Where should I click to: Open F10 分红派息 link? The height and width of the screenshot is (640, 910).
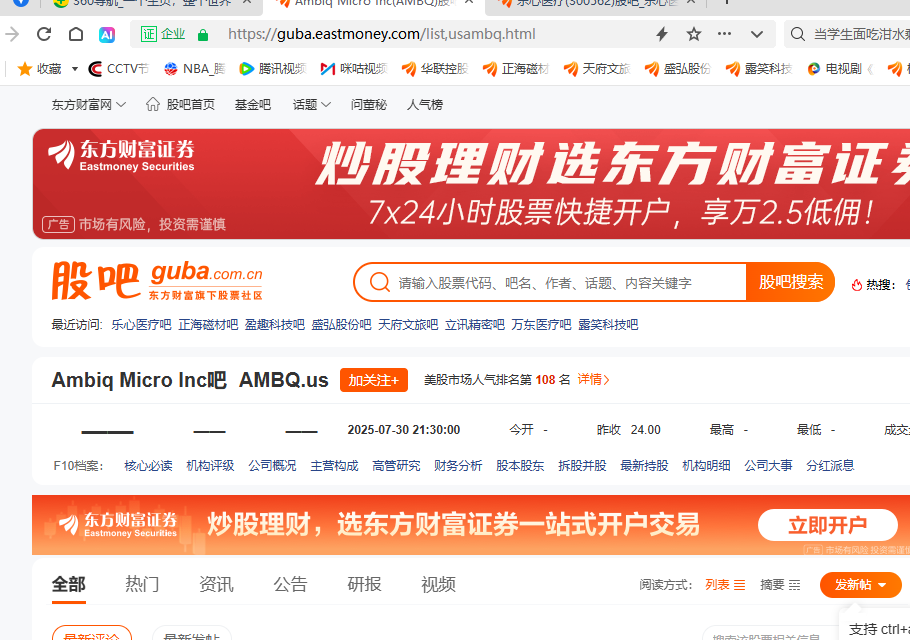tap(830, 465)
